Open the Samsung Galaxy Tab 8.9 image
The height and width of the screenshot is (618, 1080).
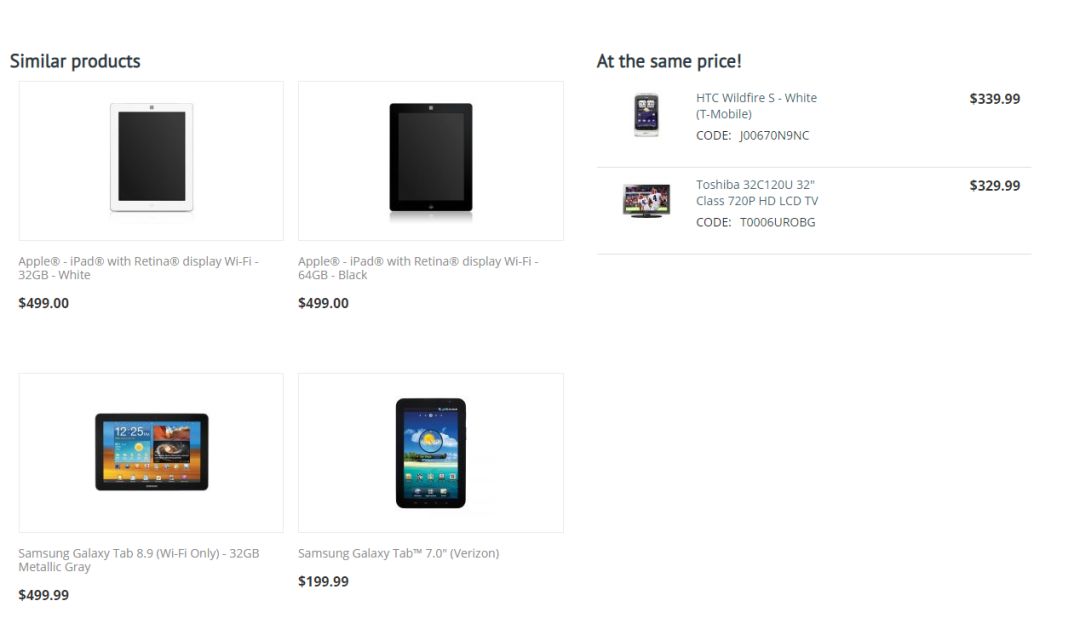point(151,452)
